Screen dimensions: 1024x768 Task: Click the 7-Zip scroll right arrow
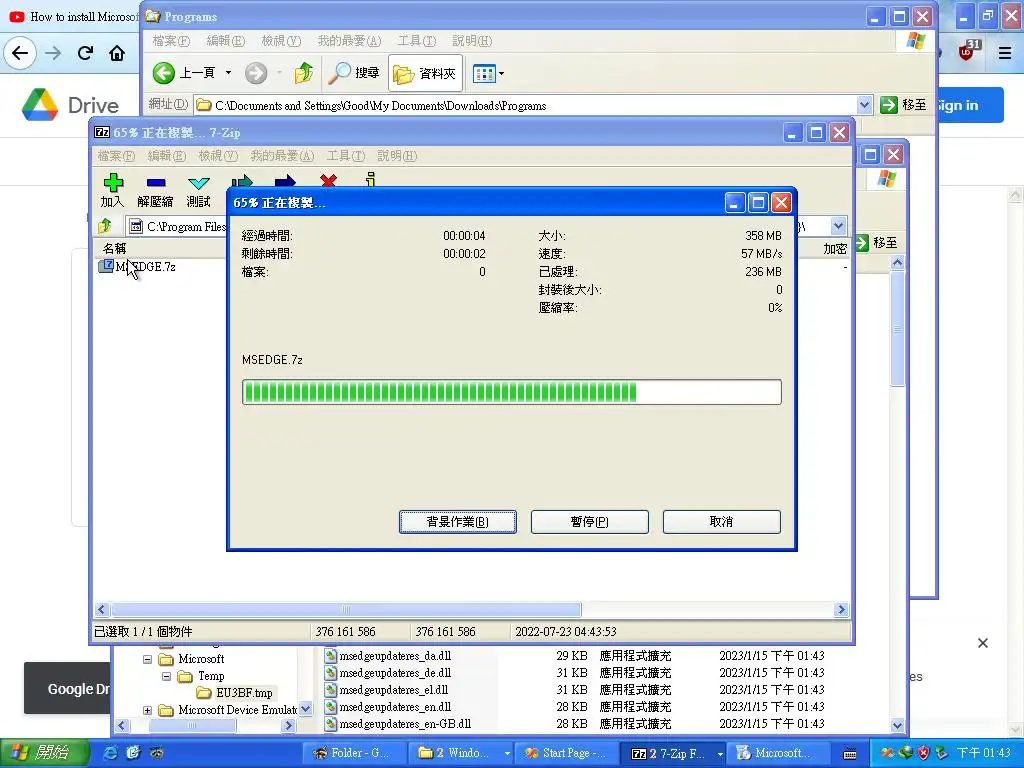[x=841, y=610]
